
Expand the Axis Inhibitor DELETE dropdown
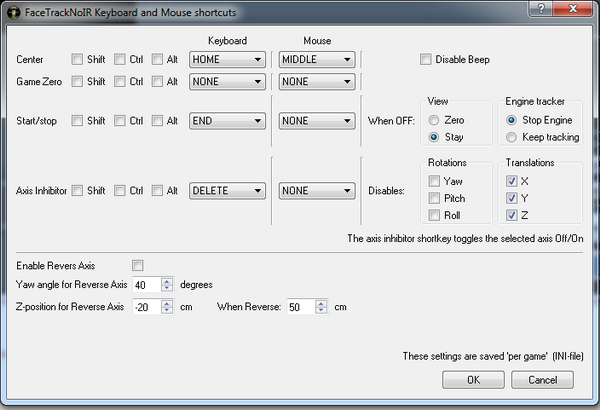coord(227,190)
